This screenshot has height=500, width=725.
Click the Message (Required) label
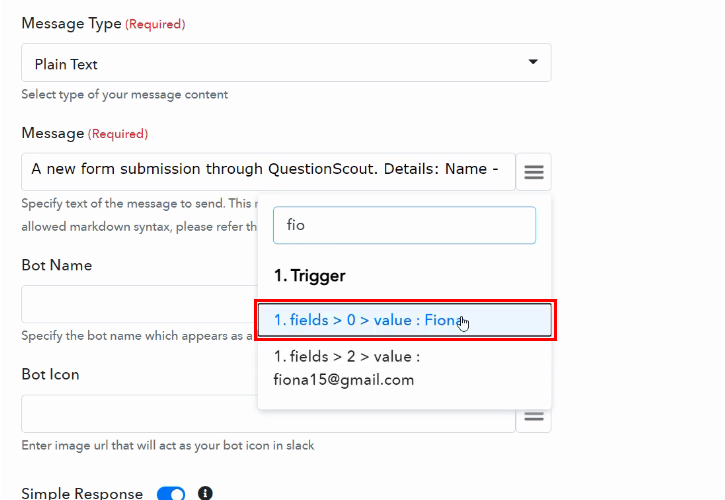[85, 133]
